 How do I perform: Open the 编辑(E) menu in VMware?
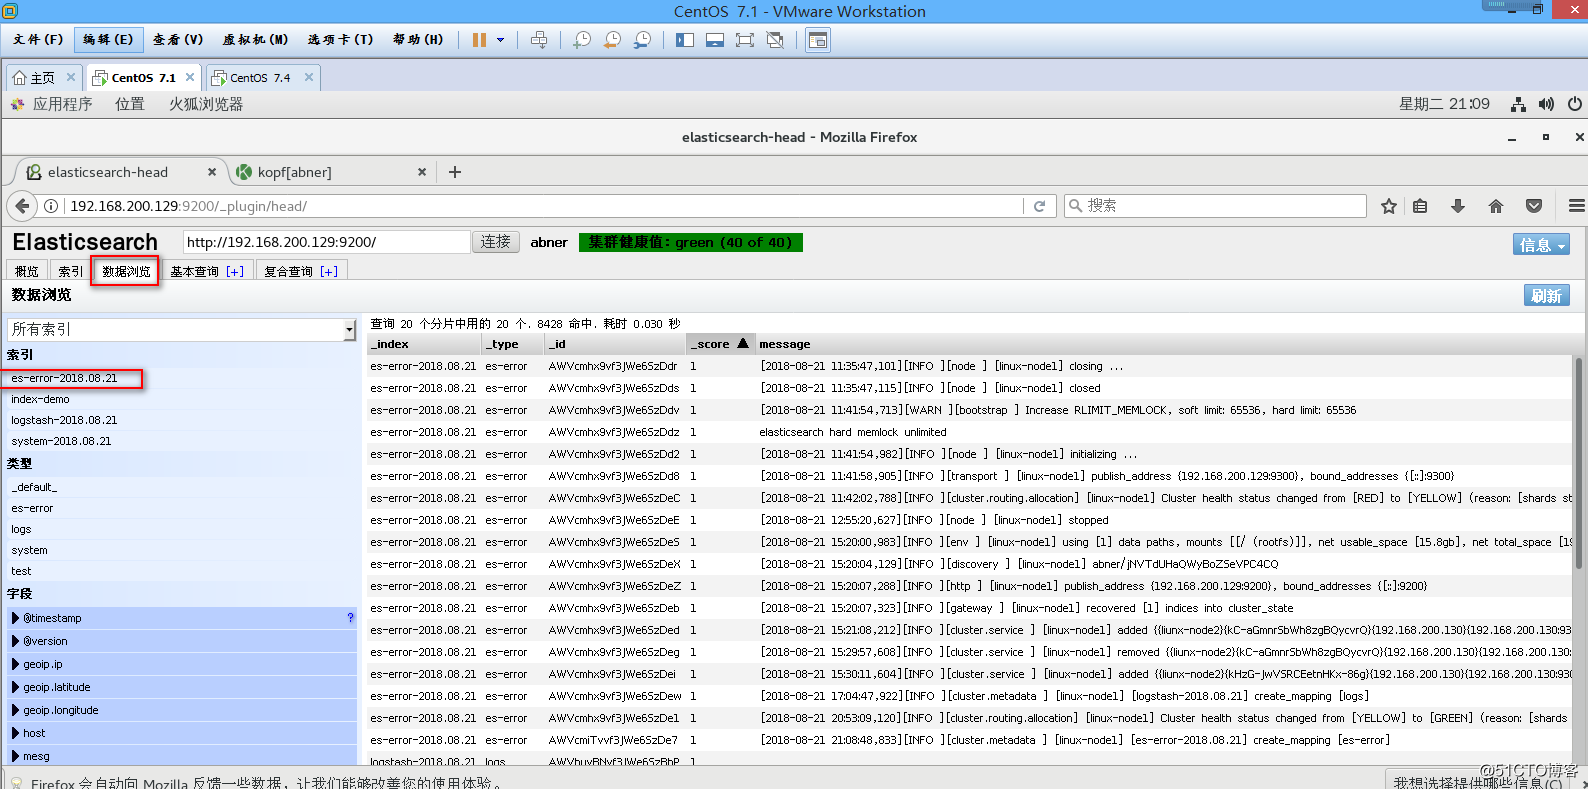click(108, 40)
